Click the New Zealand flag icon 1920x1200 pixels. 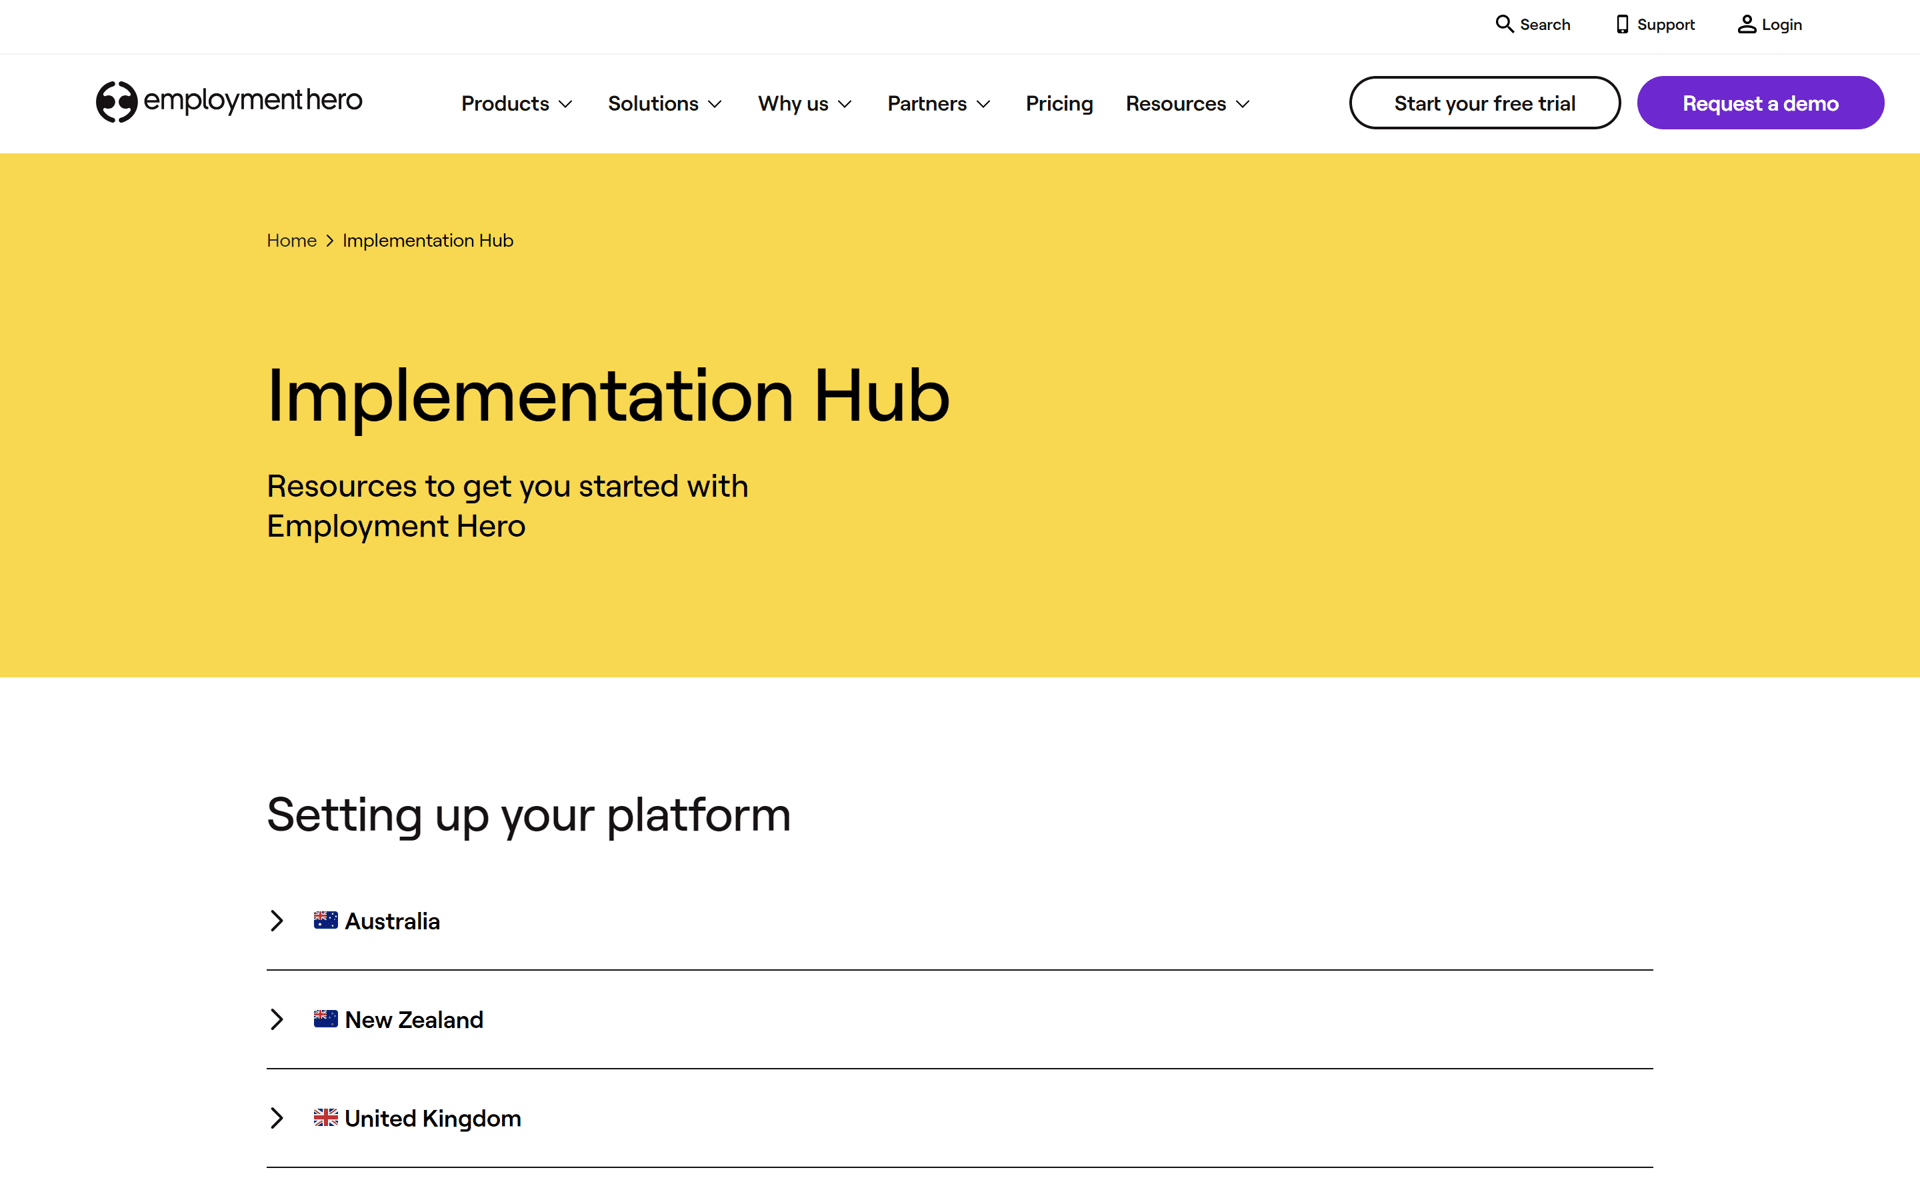coord(325,1019)
